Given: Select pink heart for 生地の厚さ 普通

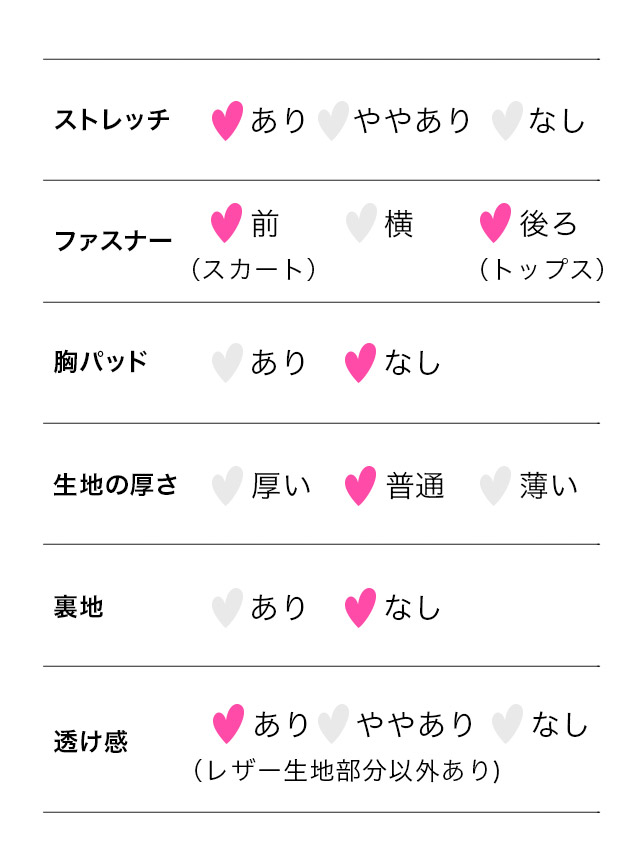Looking at the screenshot, I should pos(360,486).
